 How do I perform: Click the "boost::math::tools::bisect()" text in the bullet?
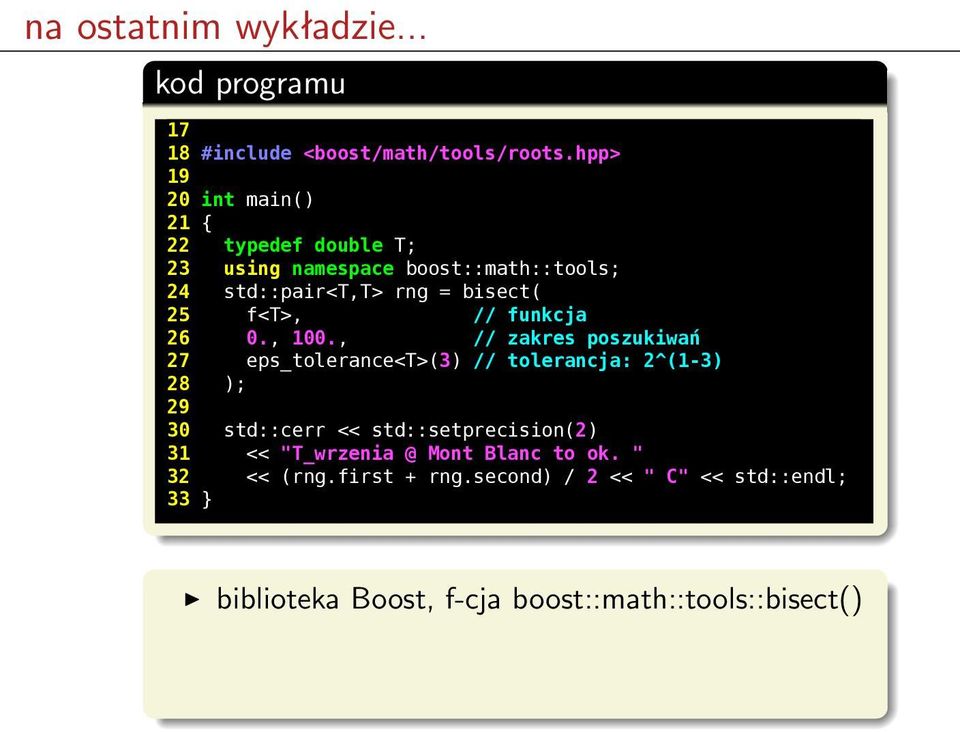point(687,599)
